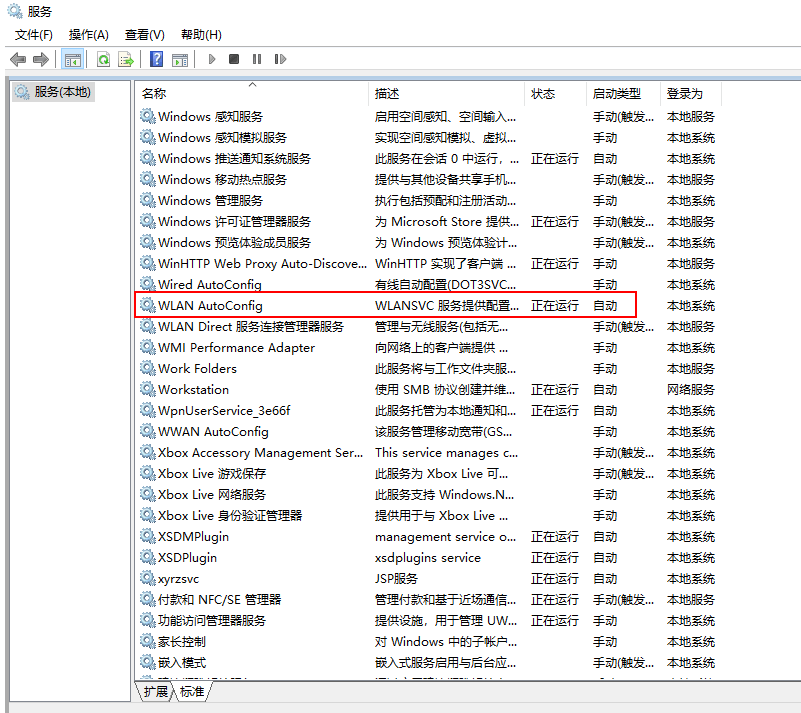Select Xbox Live 游戏保存 service name
The image size is (801, 713).
point(212,473)
